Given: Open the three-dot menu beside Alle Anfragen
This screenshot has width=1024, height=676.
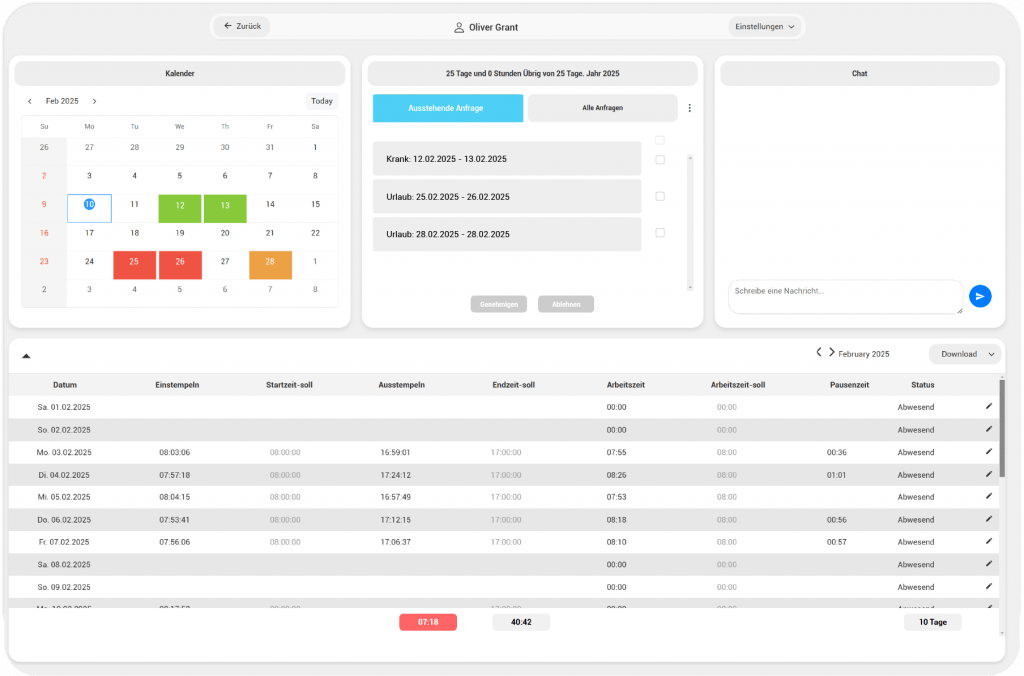Looking at the screenshot, I should pyautogui.click(x=688, y=108).
